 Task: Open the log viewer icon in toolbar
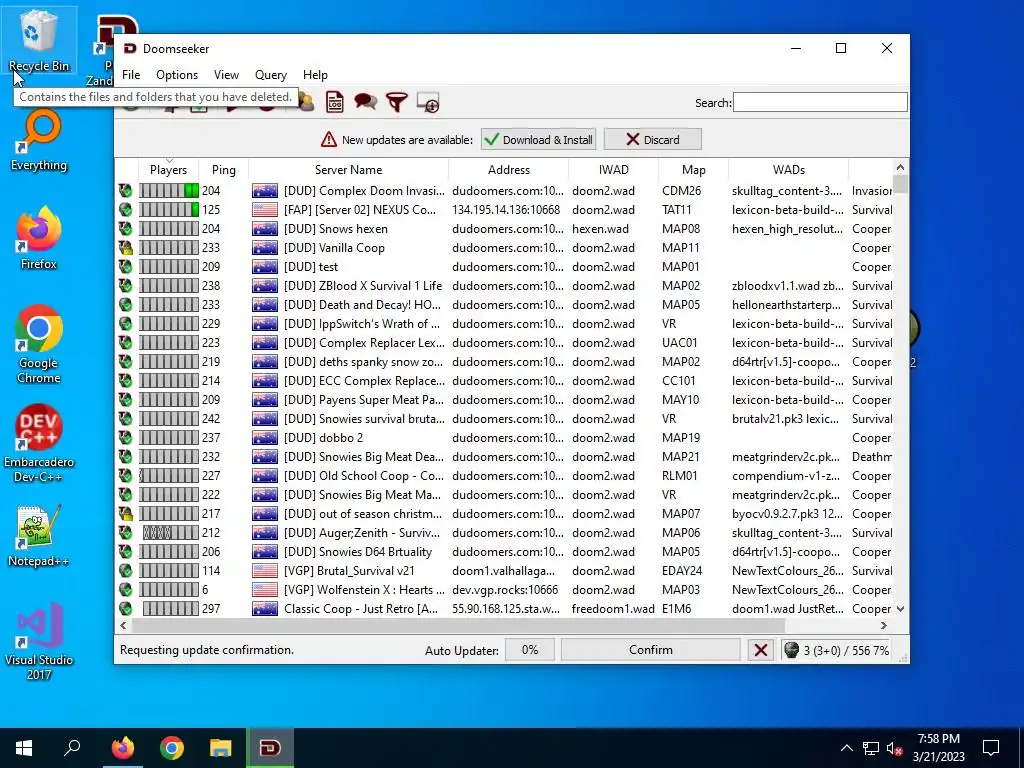[334, 103]
